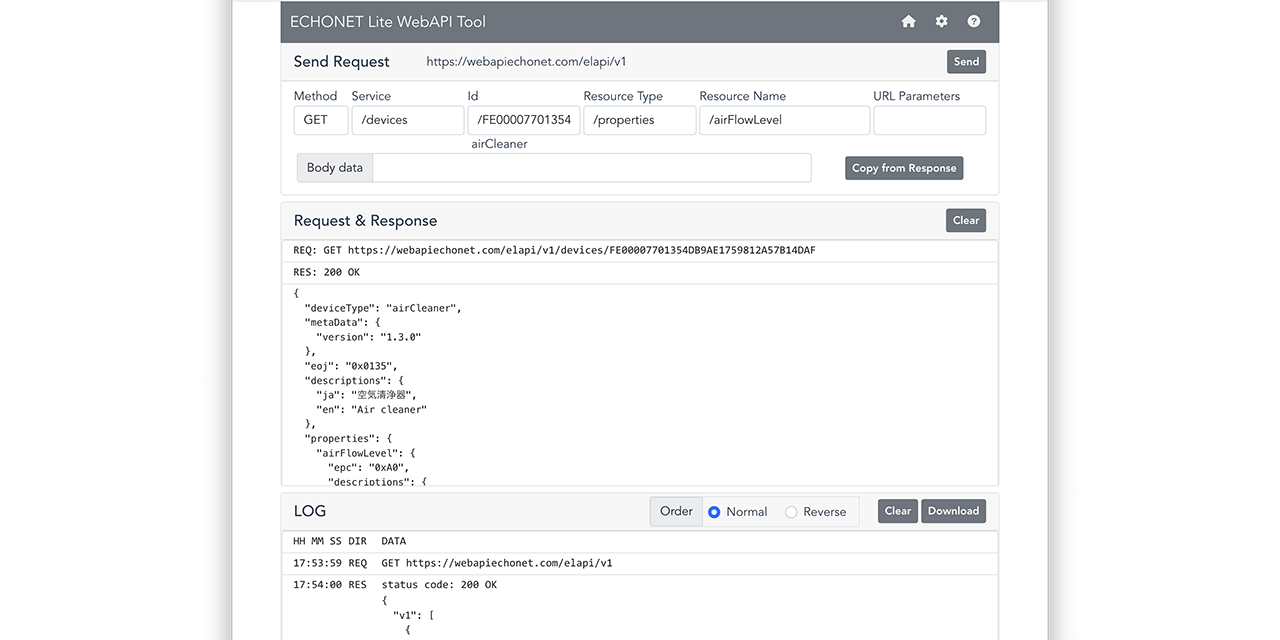This screenshot has width=1280, height=640.
Task: Click the Id field with device identifier
Action: pos(524,120)
